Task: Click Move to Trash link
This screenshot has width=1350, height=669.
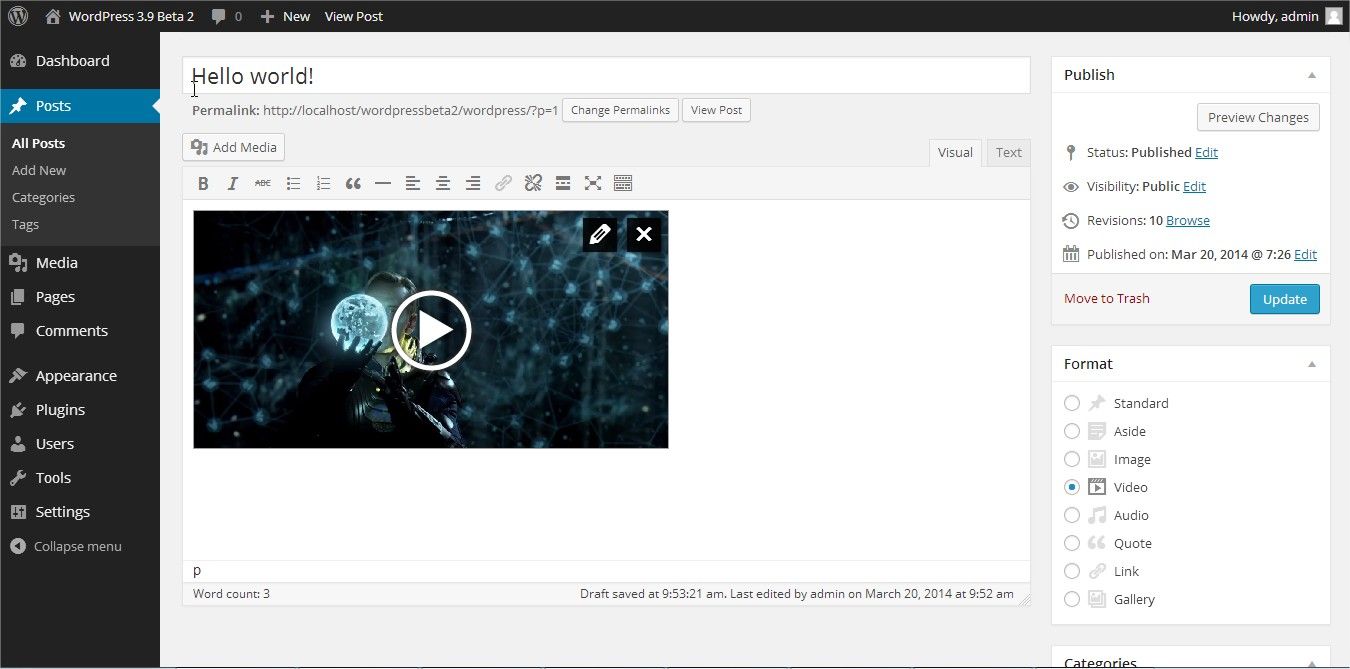Action: 1107,298
